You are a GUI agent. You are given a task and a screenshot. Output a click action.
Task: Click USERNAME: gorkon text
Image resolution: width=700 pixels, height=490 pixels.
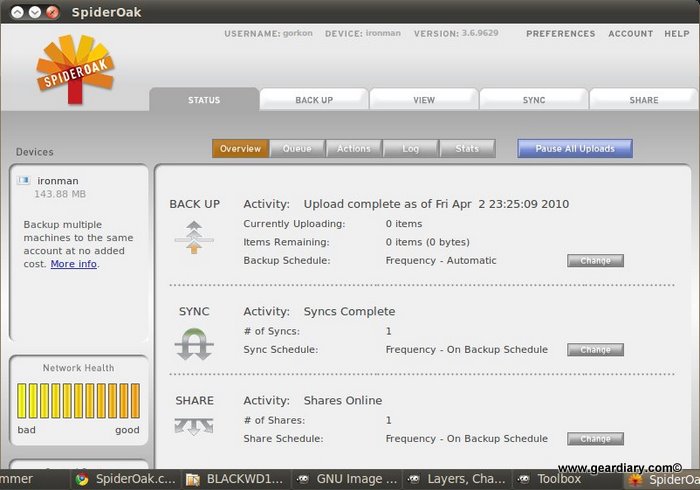click(x=268, y=33)
